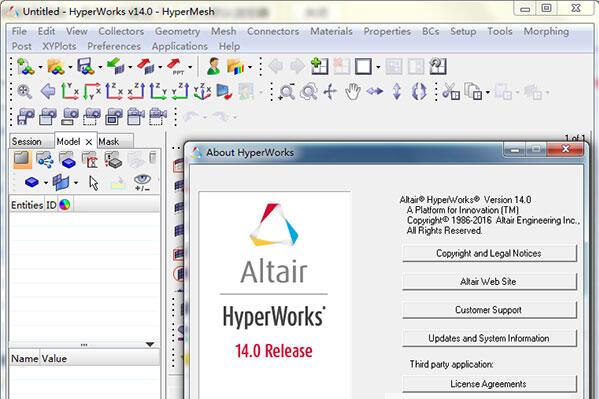The image size is (599, 399).
Task: Expand the Export icon dropdown arrow
Action: click(160, 68)
